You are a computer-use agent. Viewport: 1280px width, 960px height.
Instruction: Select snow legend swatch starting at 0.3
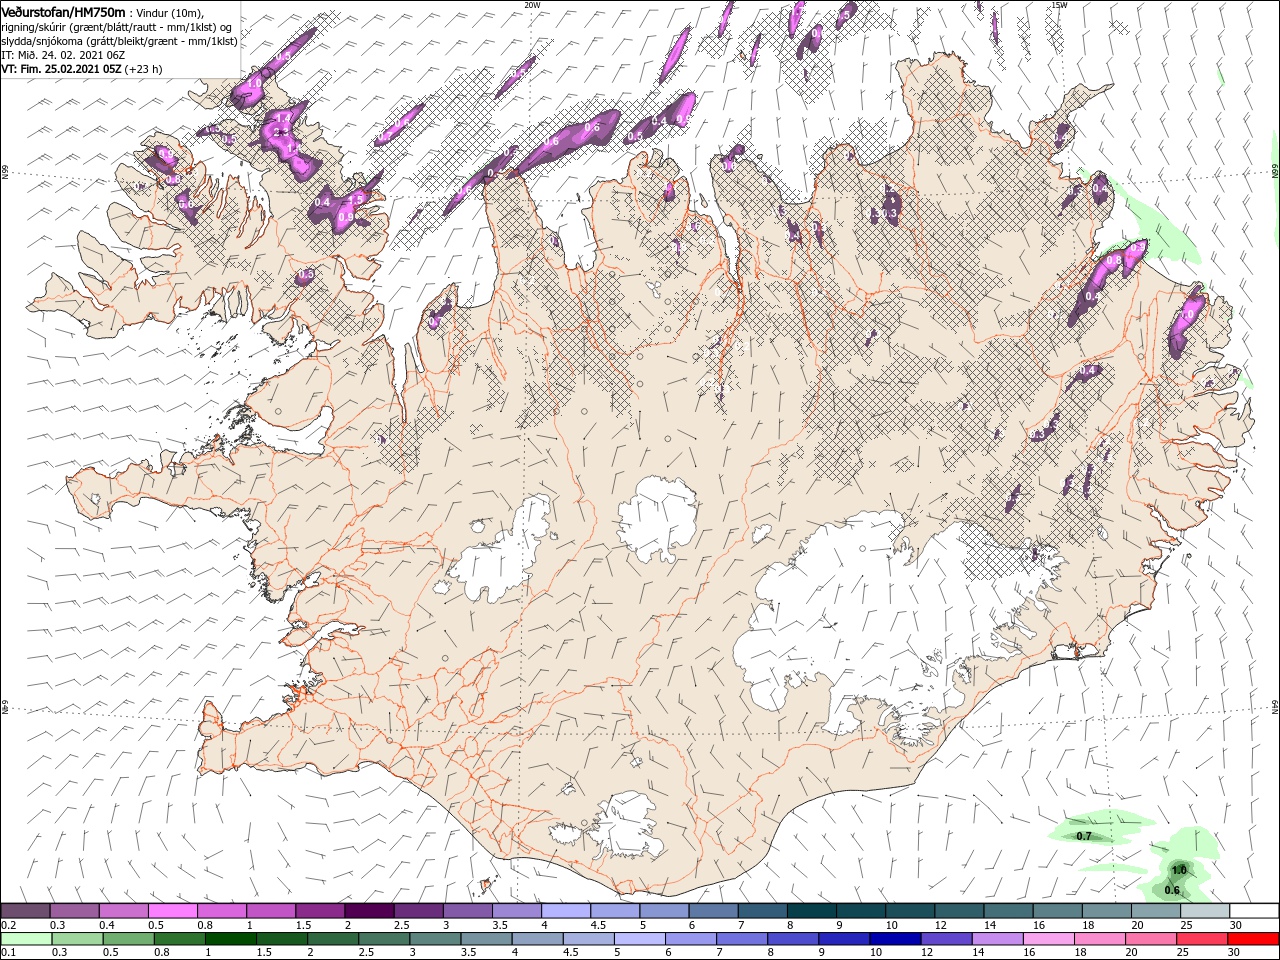click(x=75, y=911)
